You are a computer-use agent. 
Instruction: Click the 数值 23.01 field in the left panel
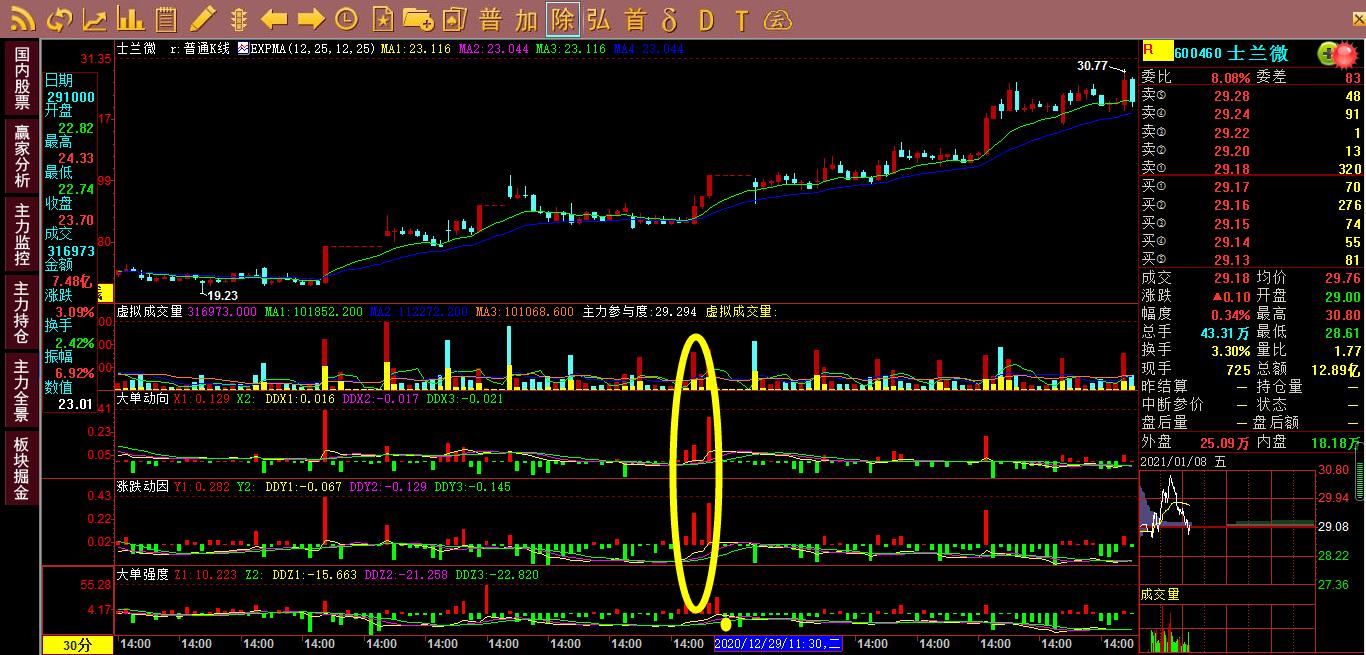click(75, 405)
